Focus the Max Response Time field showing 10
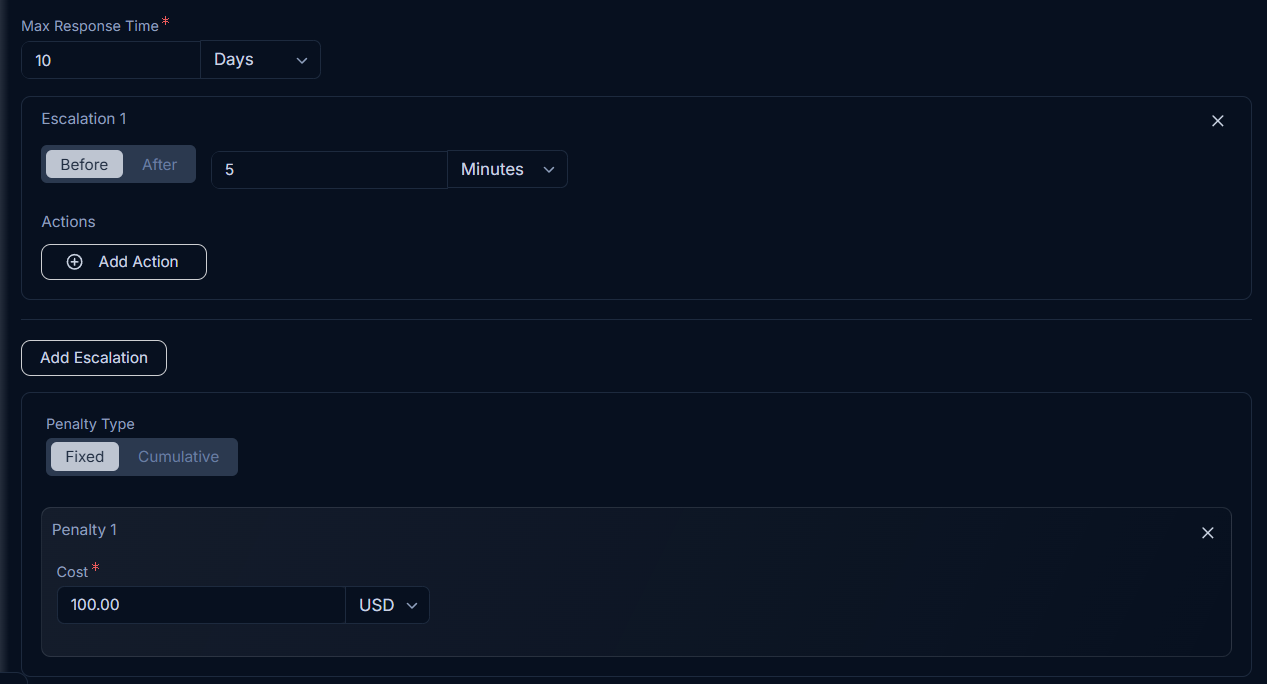1267x684 pixels. tap(111, 60)
